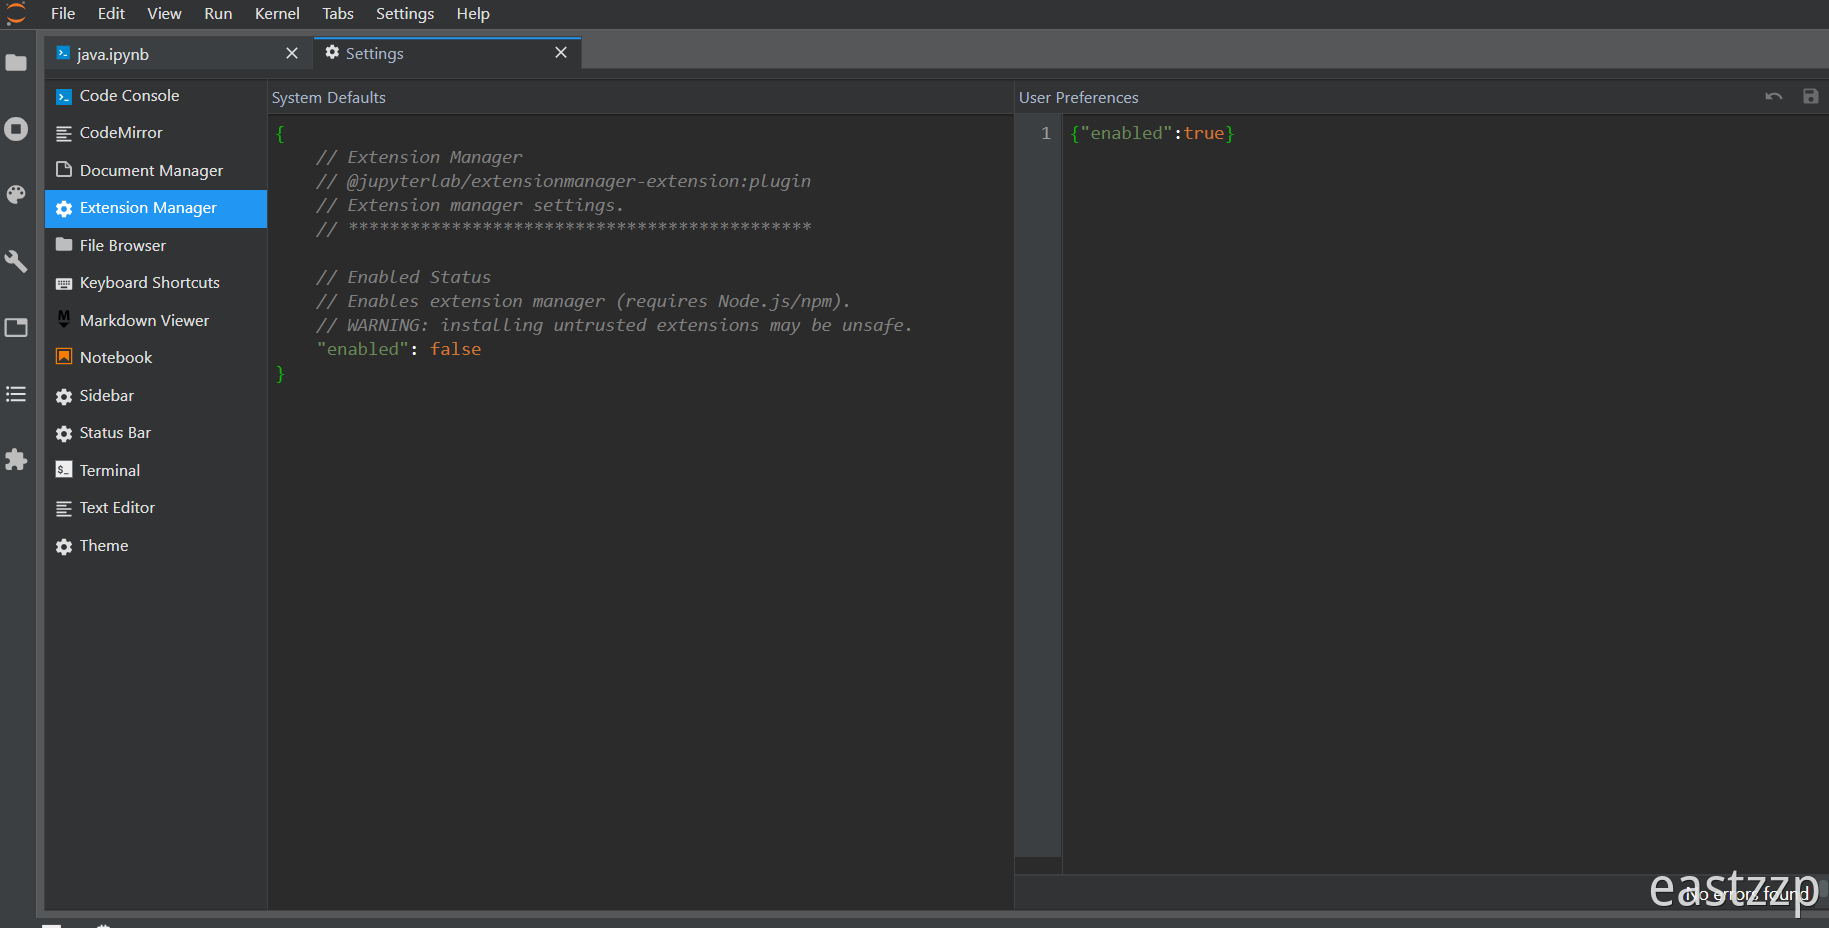Click into User Preferences editor line 1
The image size is (1829, 928).
click(1445, 133)
